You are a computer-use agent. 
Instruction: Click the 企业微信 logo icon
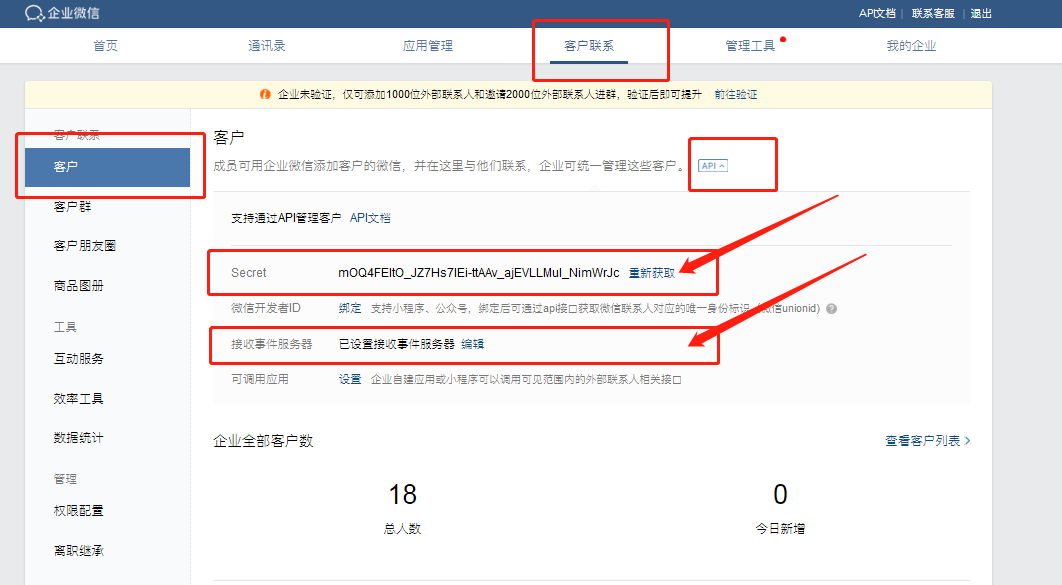35,13
